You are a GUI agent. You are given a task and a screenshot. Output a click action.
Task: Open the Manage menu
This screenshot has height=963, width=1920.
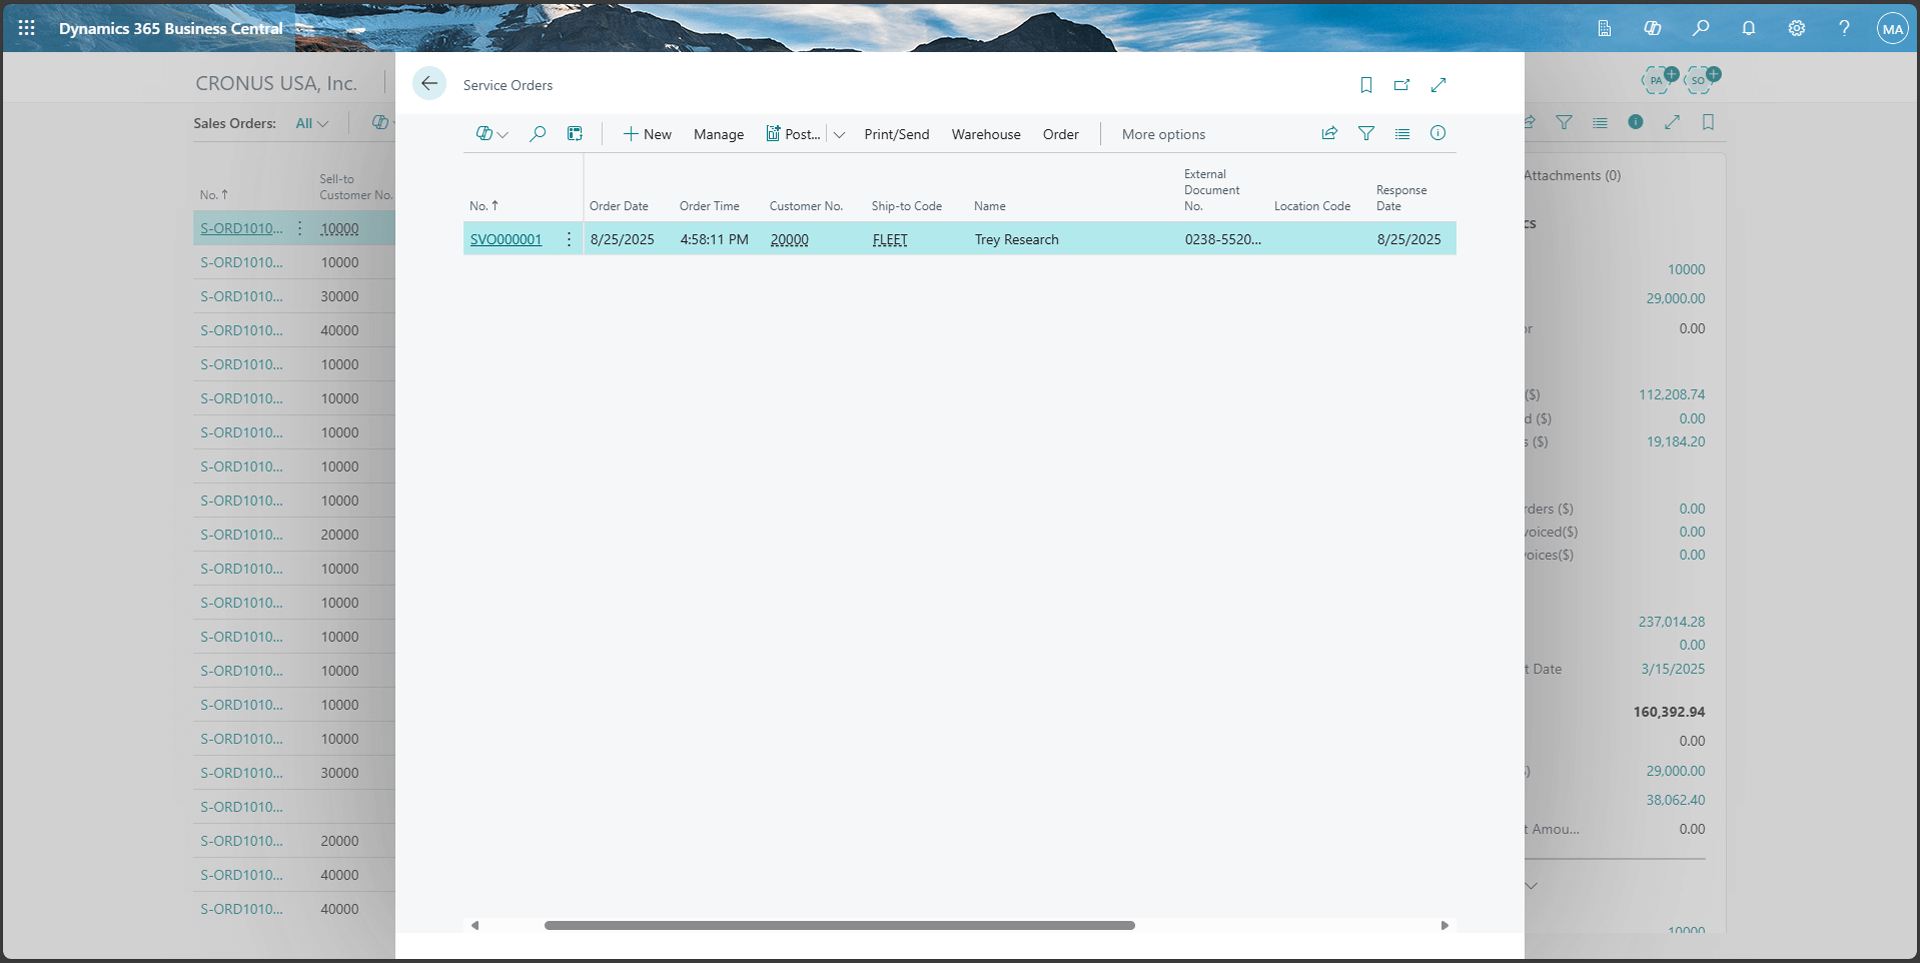click(718, 134)
